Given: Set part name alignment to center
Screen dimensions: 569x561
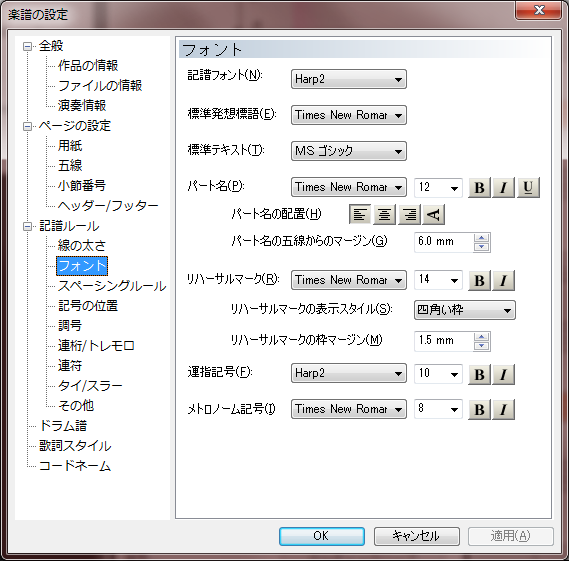Looking at the screenshot, I should (x=384, y=214).
